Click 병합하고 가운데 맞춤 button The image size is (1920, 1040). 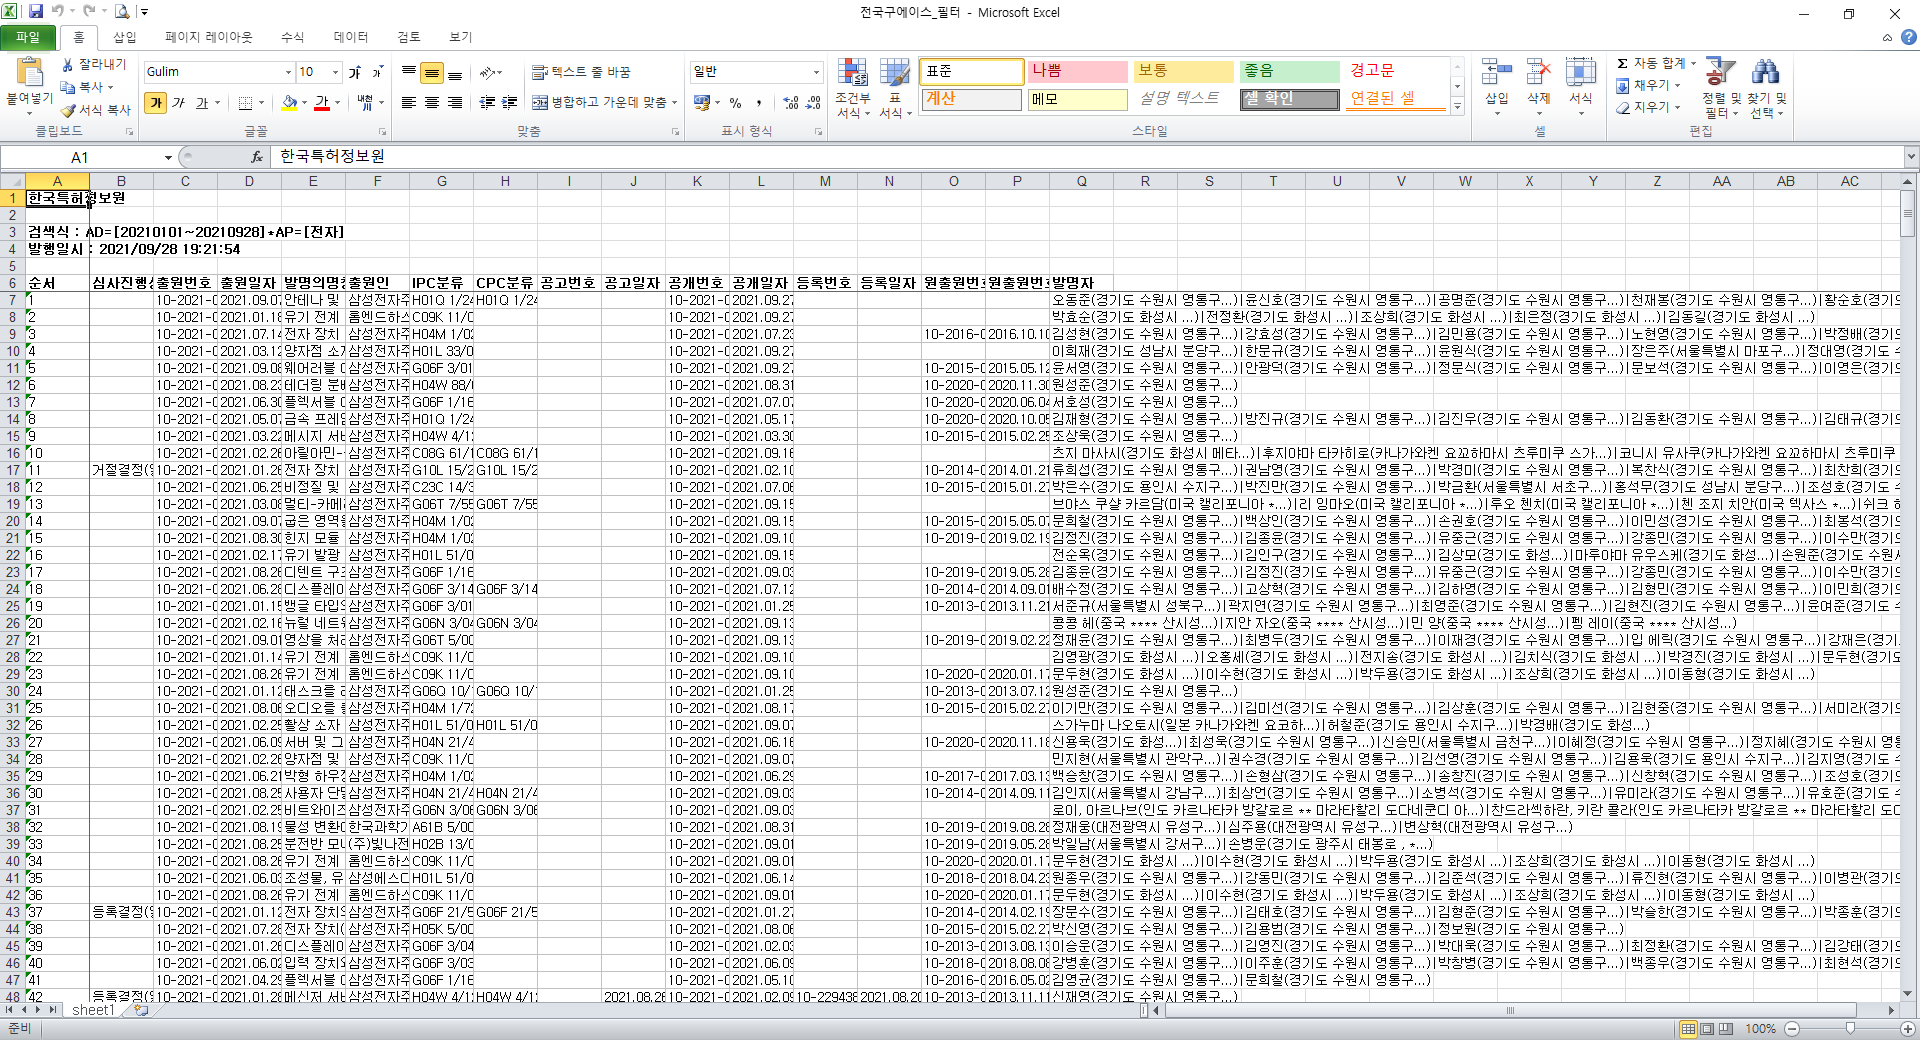pyautogui.click(x=599, y=103)
